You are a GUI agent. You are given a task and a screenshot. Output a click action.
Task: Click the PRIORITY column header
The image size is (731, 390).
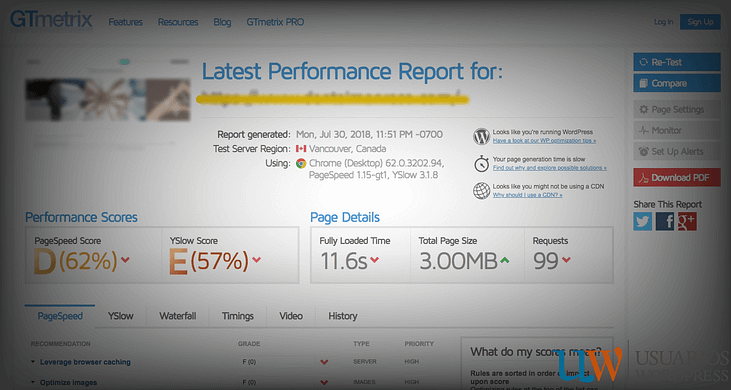click(x=419, y=344)
